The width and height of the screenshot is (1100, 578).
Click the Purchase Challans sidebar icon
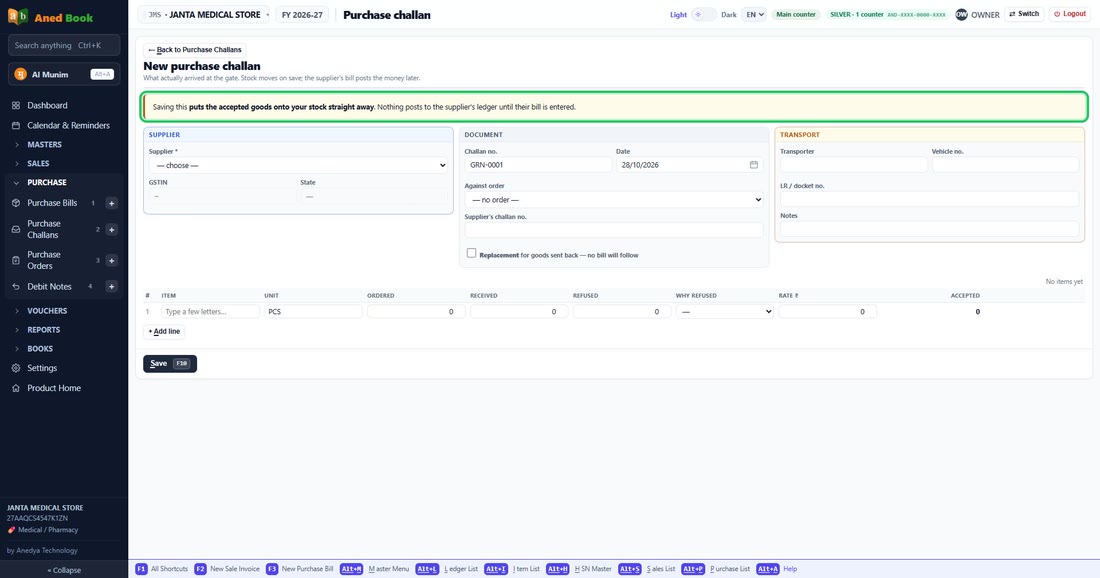[16, 229]
